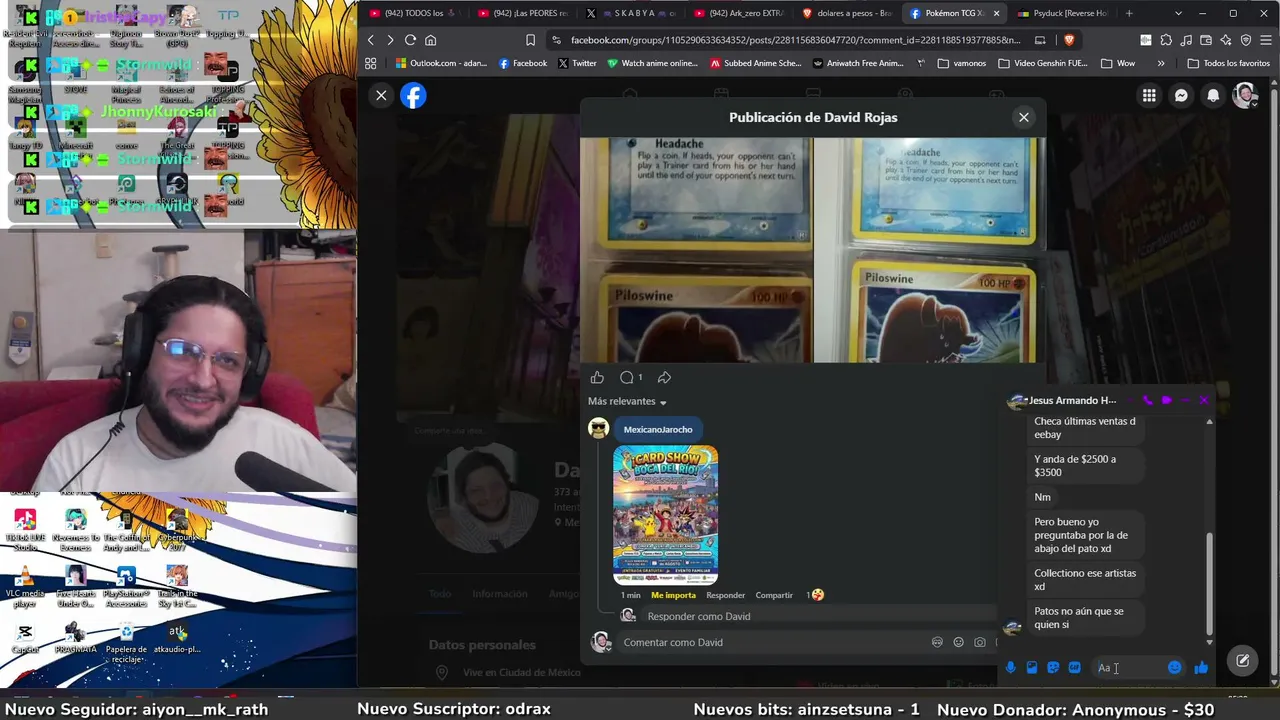
Task: Click the chat conversation scrollbar thumb
Action: 1210,582
